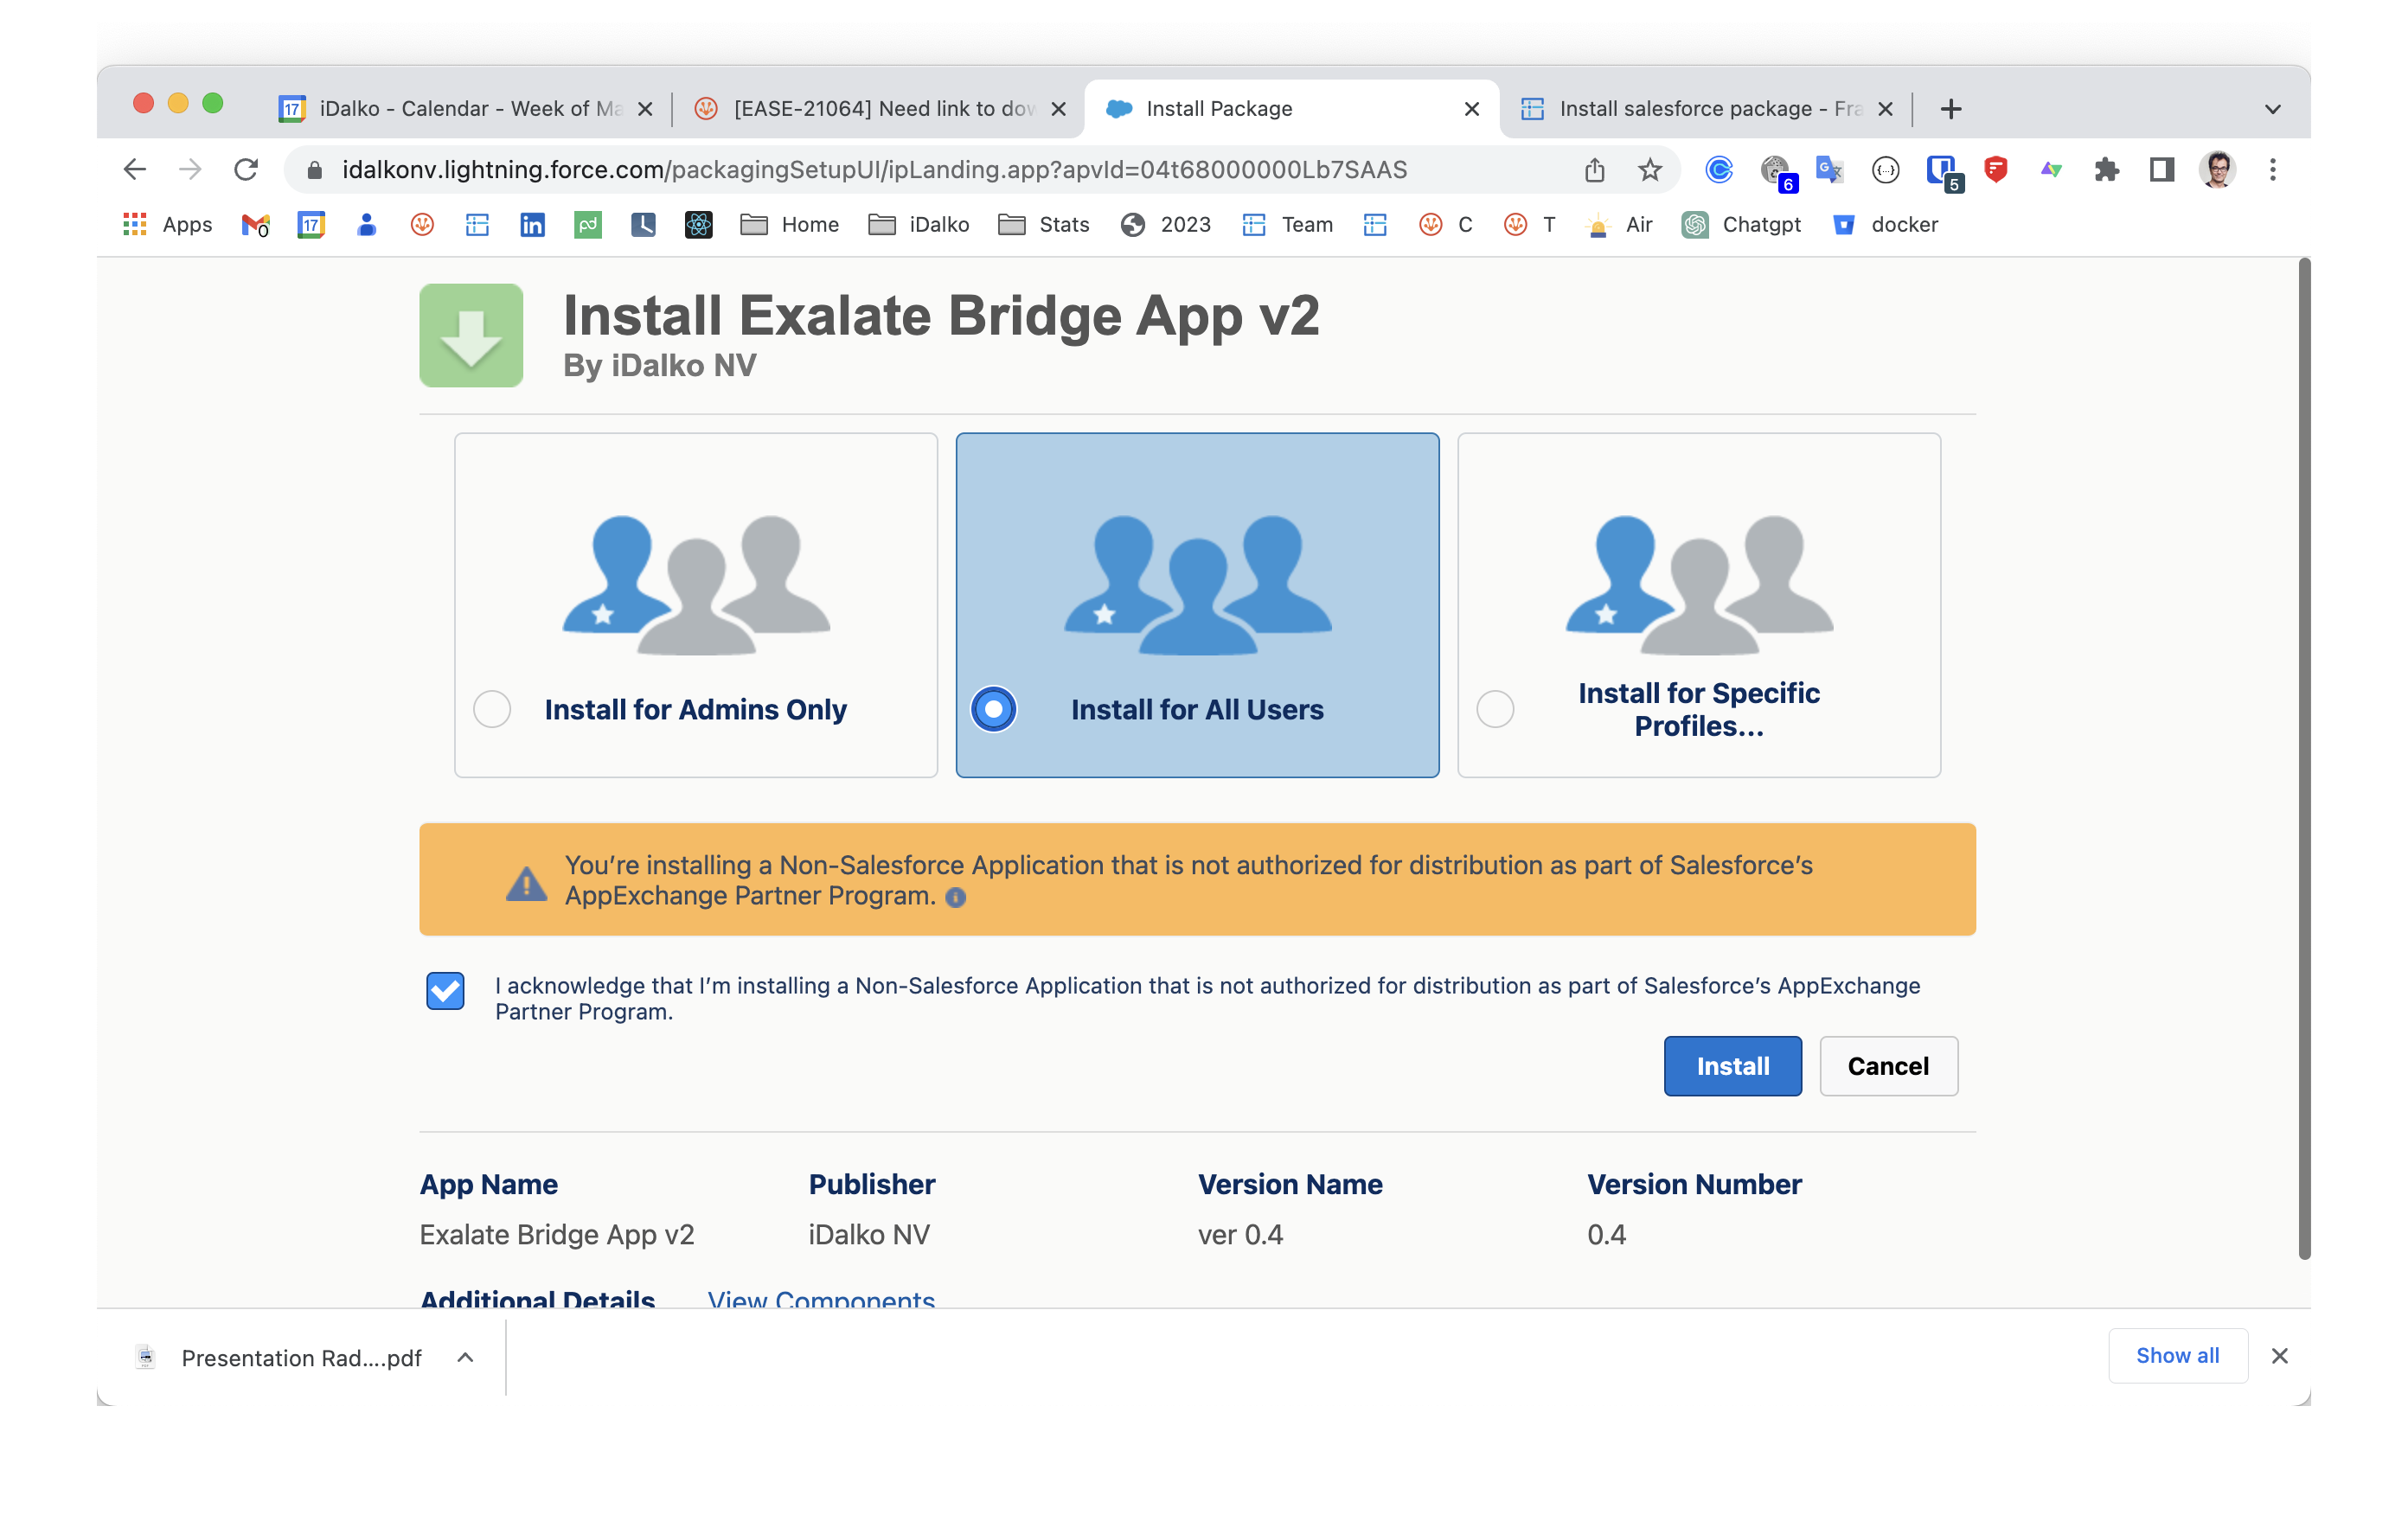Screen dimensions: 2408x1534
Task: Open Gmail bookmark icon
Action: pyautogui.click(x=255, y=225)
